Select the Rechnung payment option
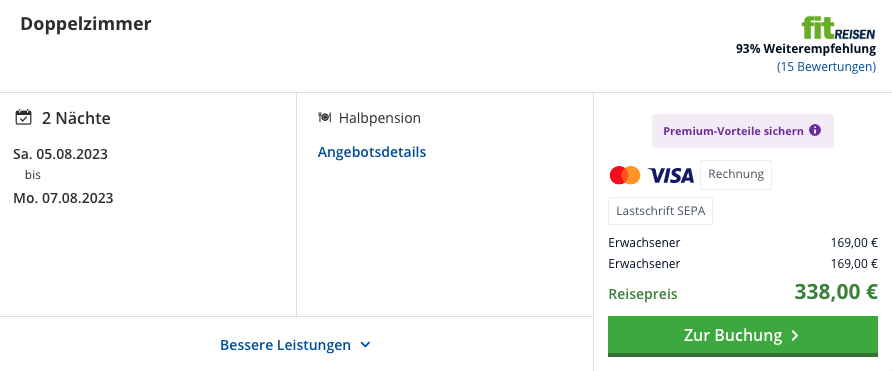Image resolution: width=892 pixels, height=371 pixels. click(736, 175)
